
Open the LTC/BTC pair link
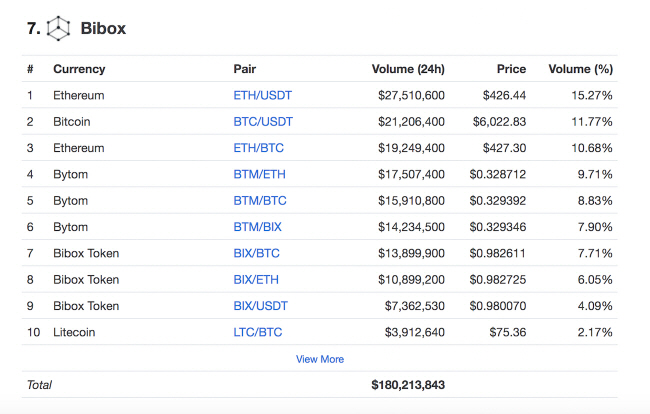tap(257, 332)
